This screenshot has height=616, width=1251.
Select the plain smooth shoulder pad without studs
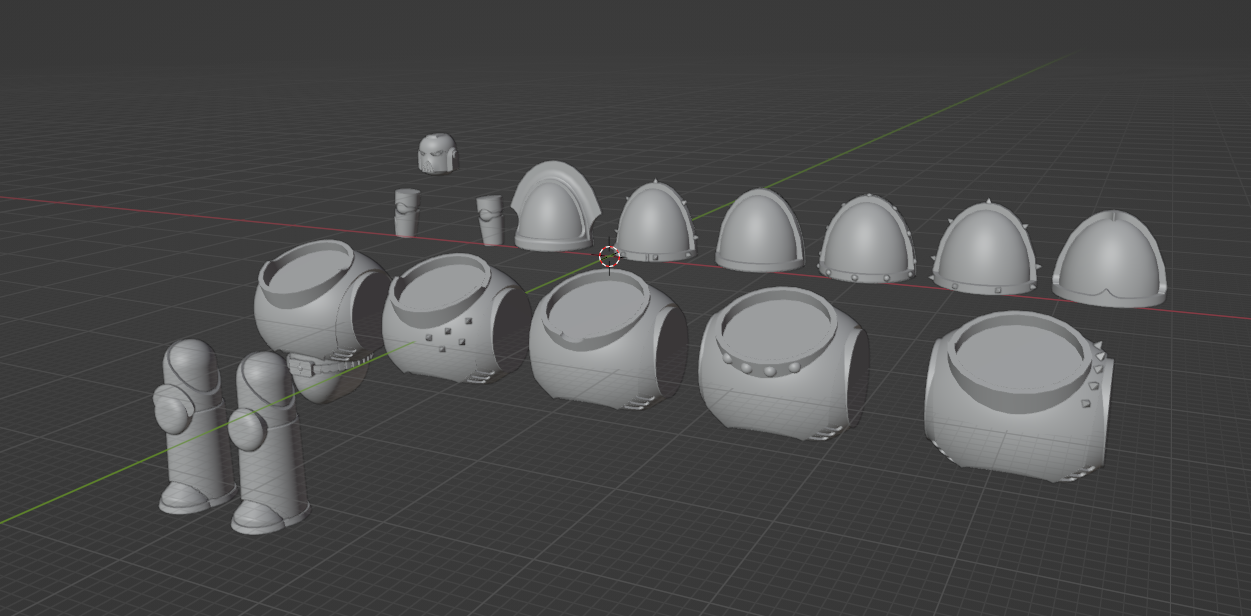(760, 231)
